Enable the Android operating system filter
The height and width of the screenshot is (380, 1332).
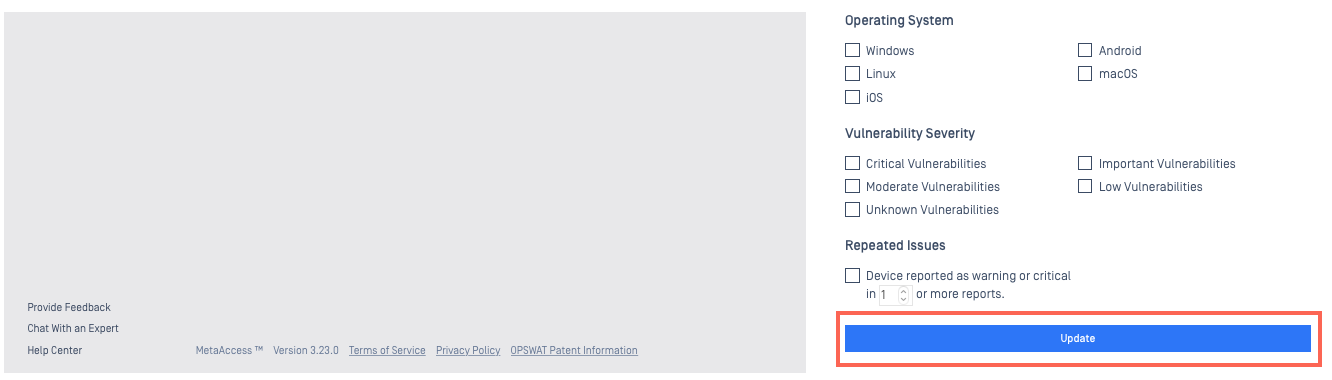(x=1085, y=50)
